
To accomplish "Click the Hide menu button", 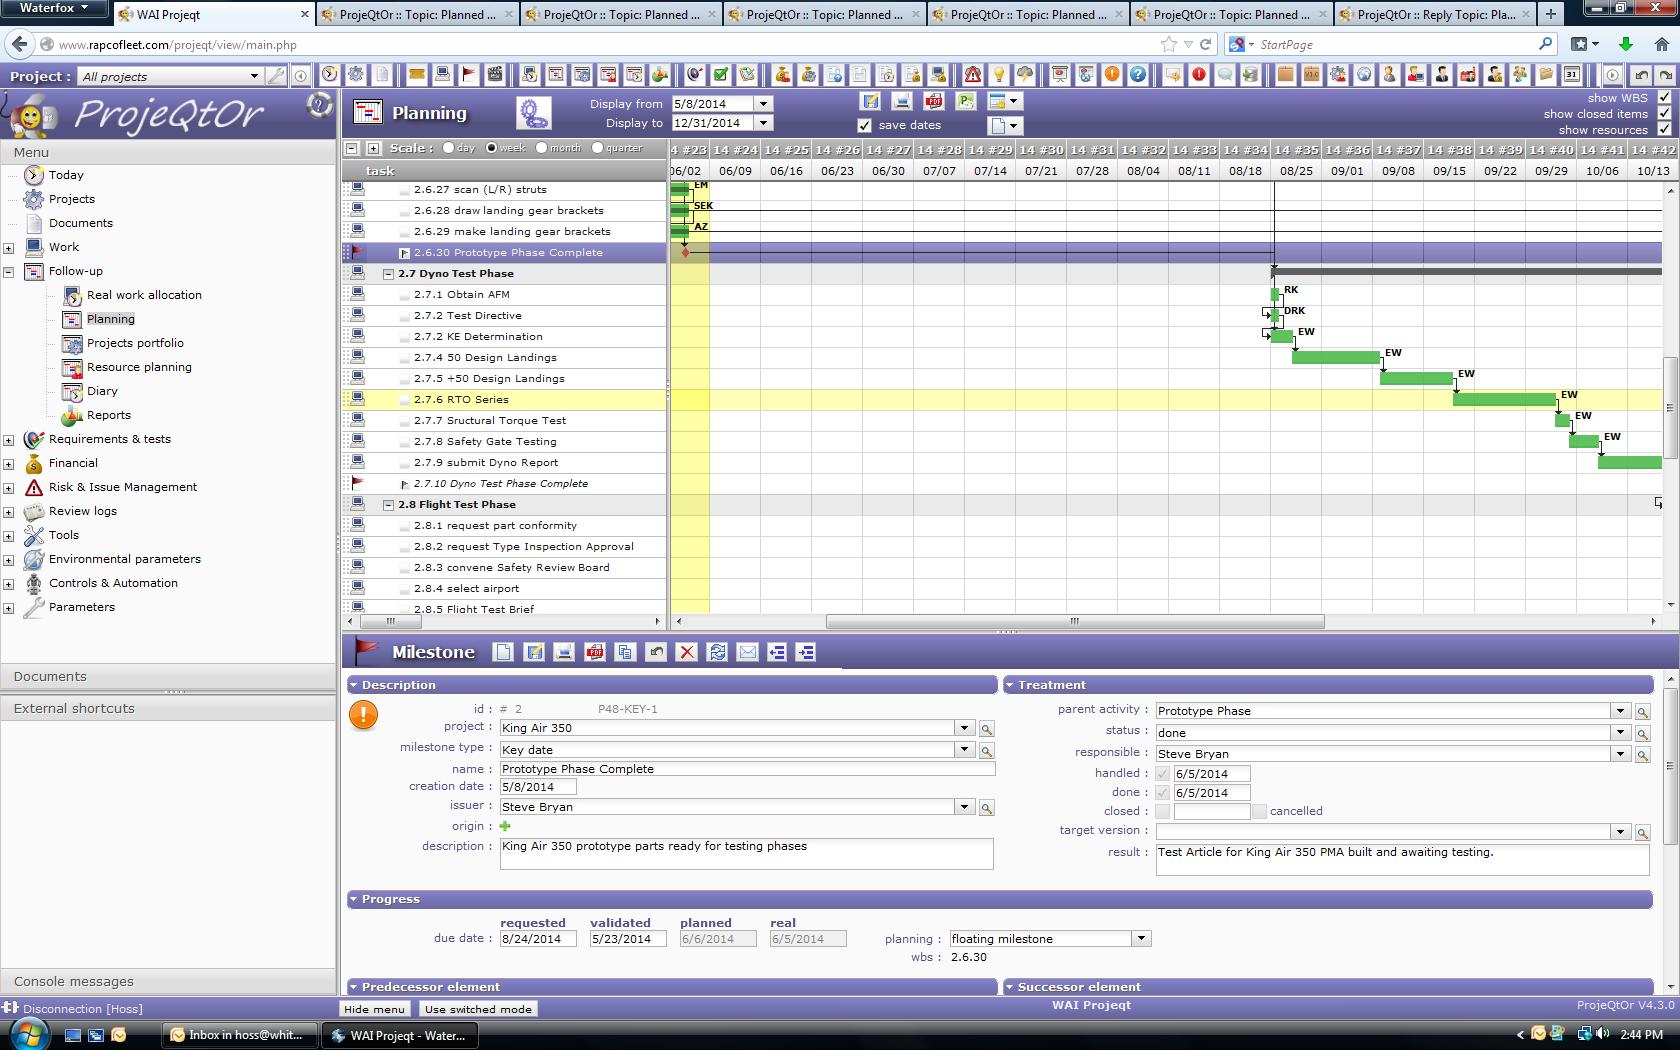I will point(375,1009).
